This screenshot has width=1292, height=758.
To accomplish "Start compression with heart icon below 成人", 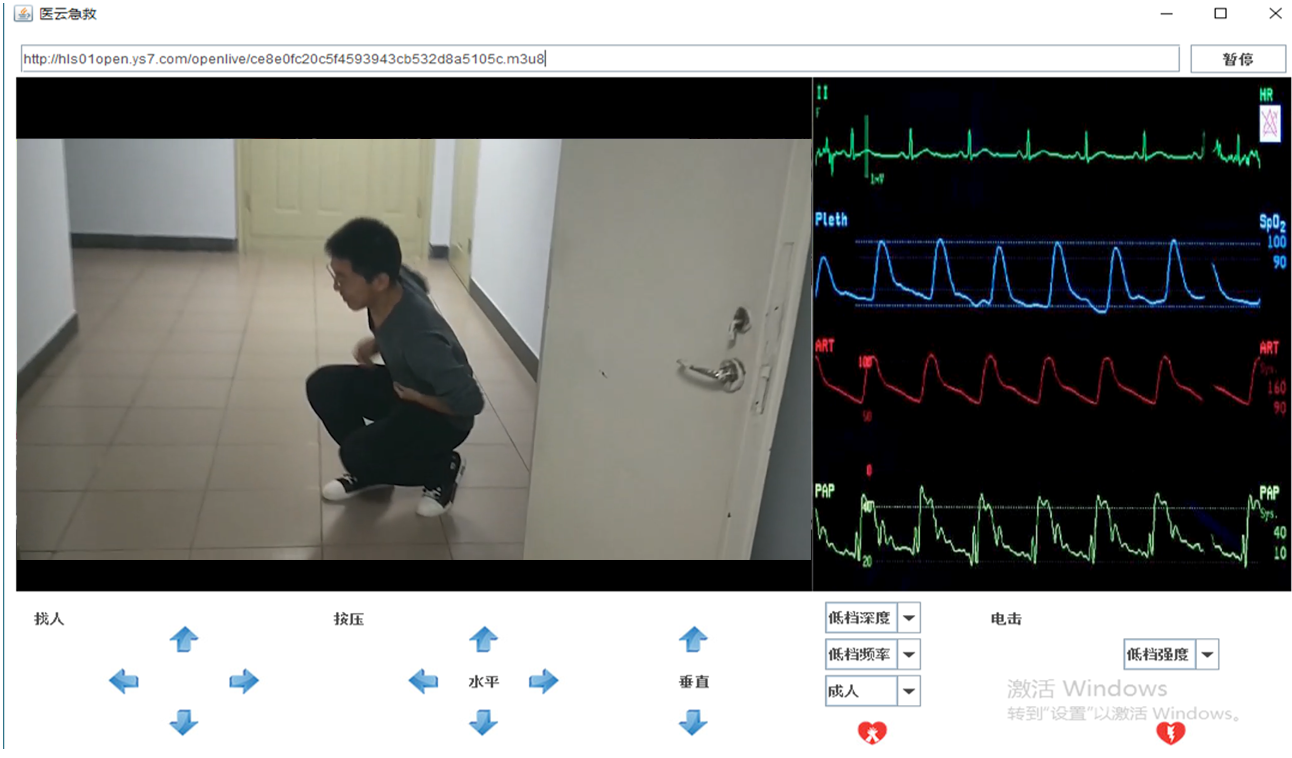I will tap(872, 733).
